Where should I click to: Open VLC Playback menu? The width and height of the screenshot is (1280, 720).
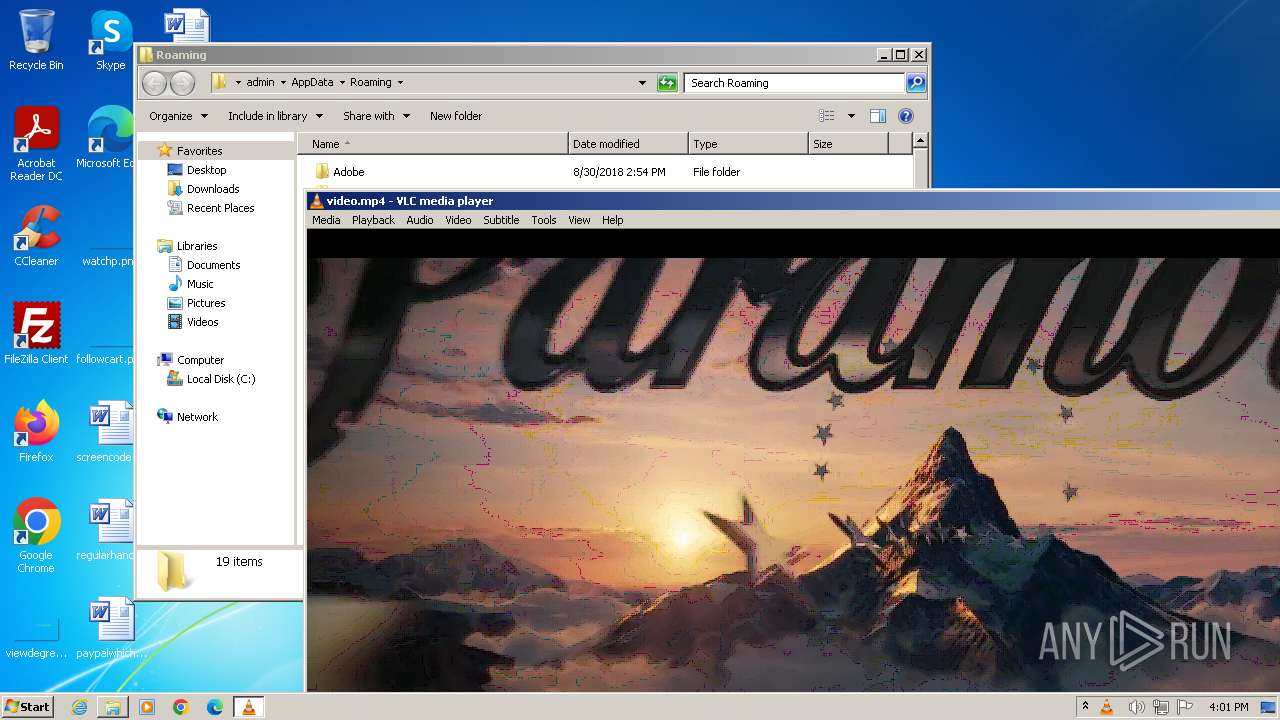(373, 220)
